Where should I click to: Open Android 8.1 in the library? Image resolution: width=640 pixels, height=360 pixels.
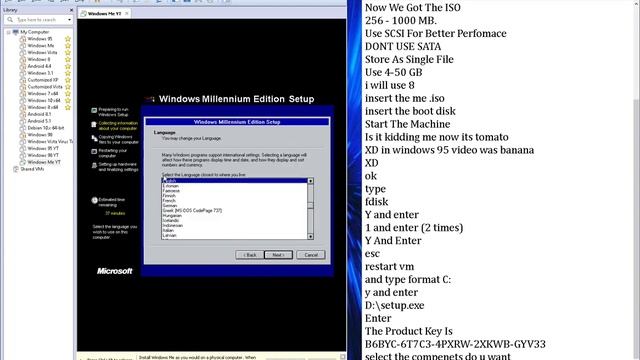tap(39, 114)
